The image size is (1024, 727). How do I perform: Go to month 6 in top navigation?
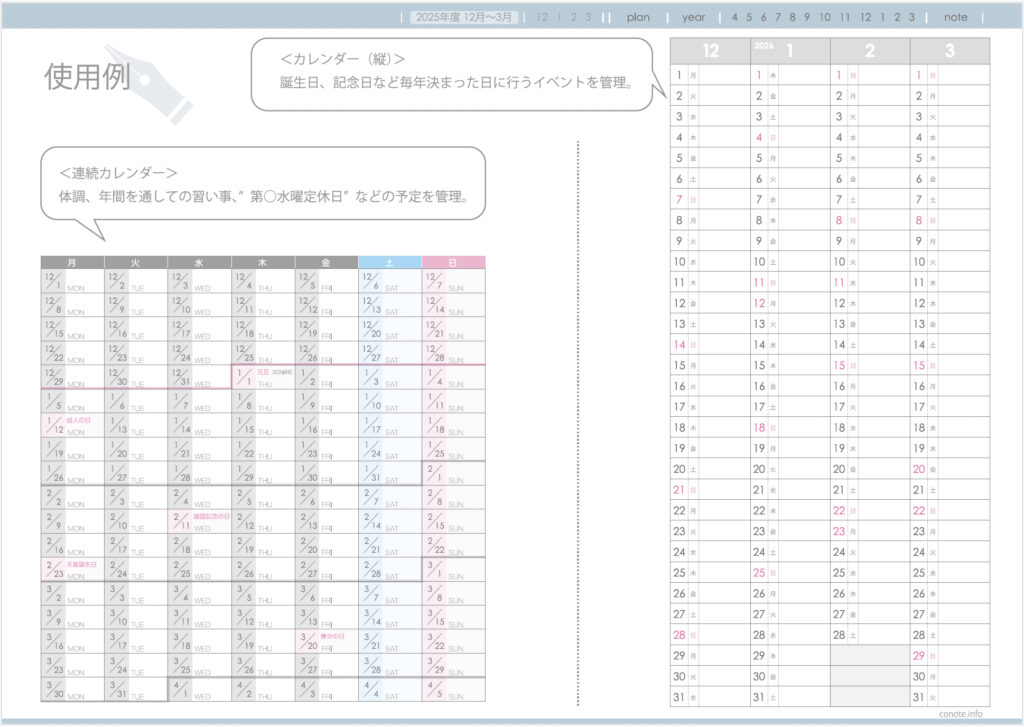763,17
